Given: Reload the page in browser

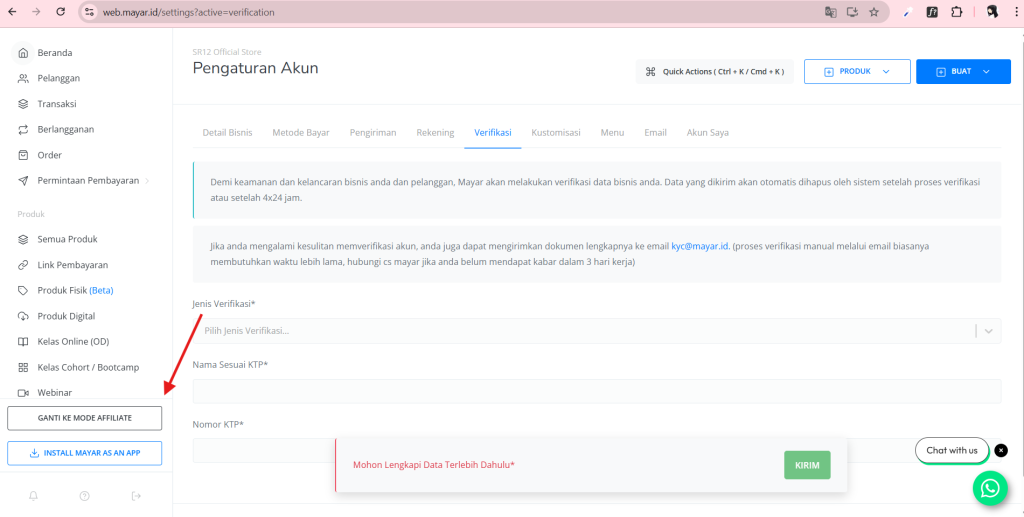Looking at the screenshot, I should point(60,13).
